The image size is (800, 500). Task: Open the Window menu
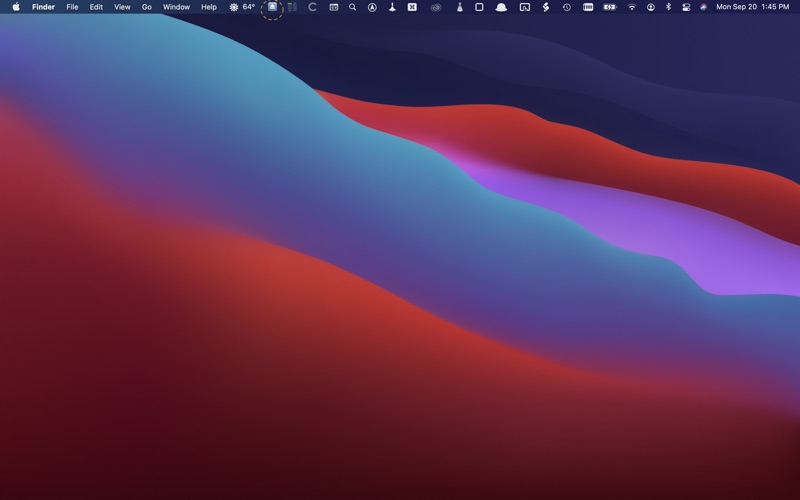coord(176,7)
